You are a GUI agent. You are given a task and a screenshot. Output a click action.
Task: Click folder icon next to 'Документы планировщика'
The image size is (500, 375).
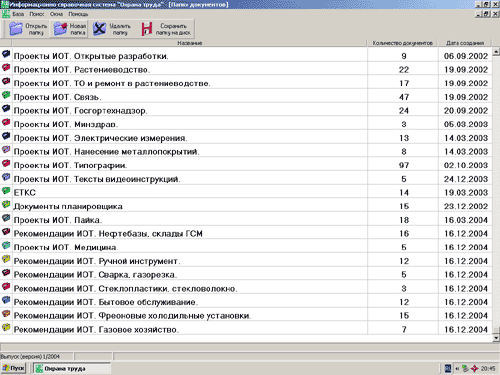6,204
